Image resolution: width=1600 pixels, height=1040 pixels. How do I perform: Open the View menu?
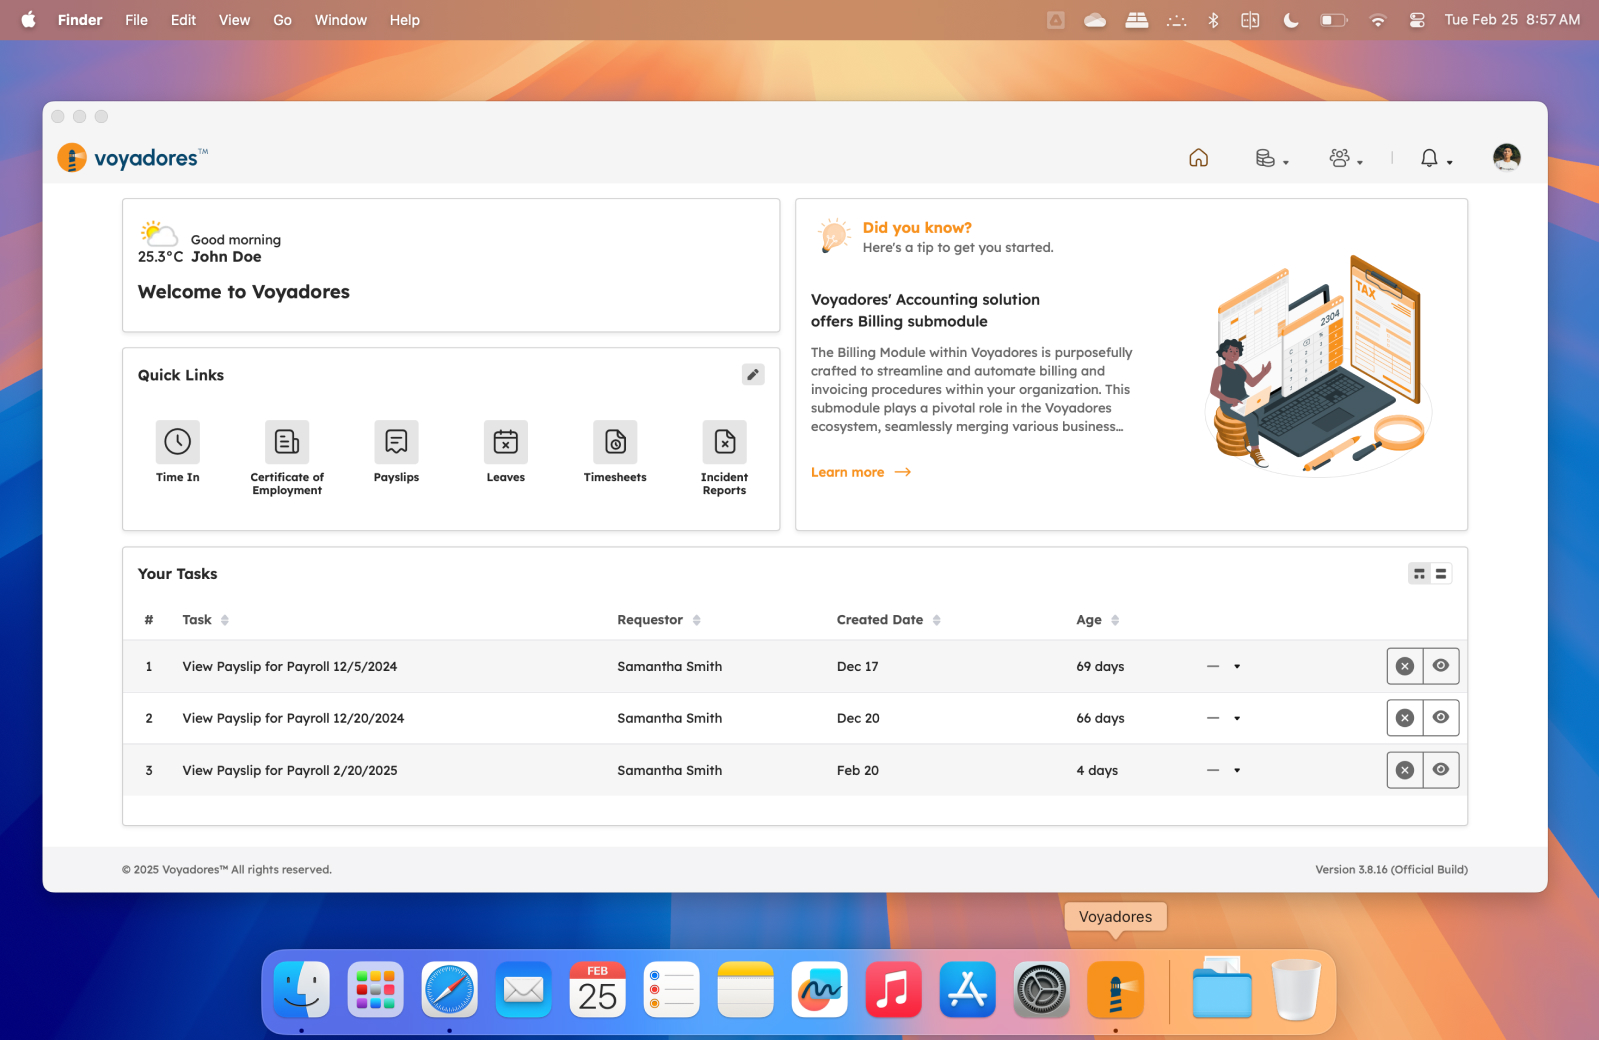coord(234,20)
